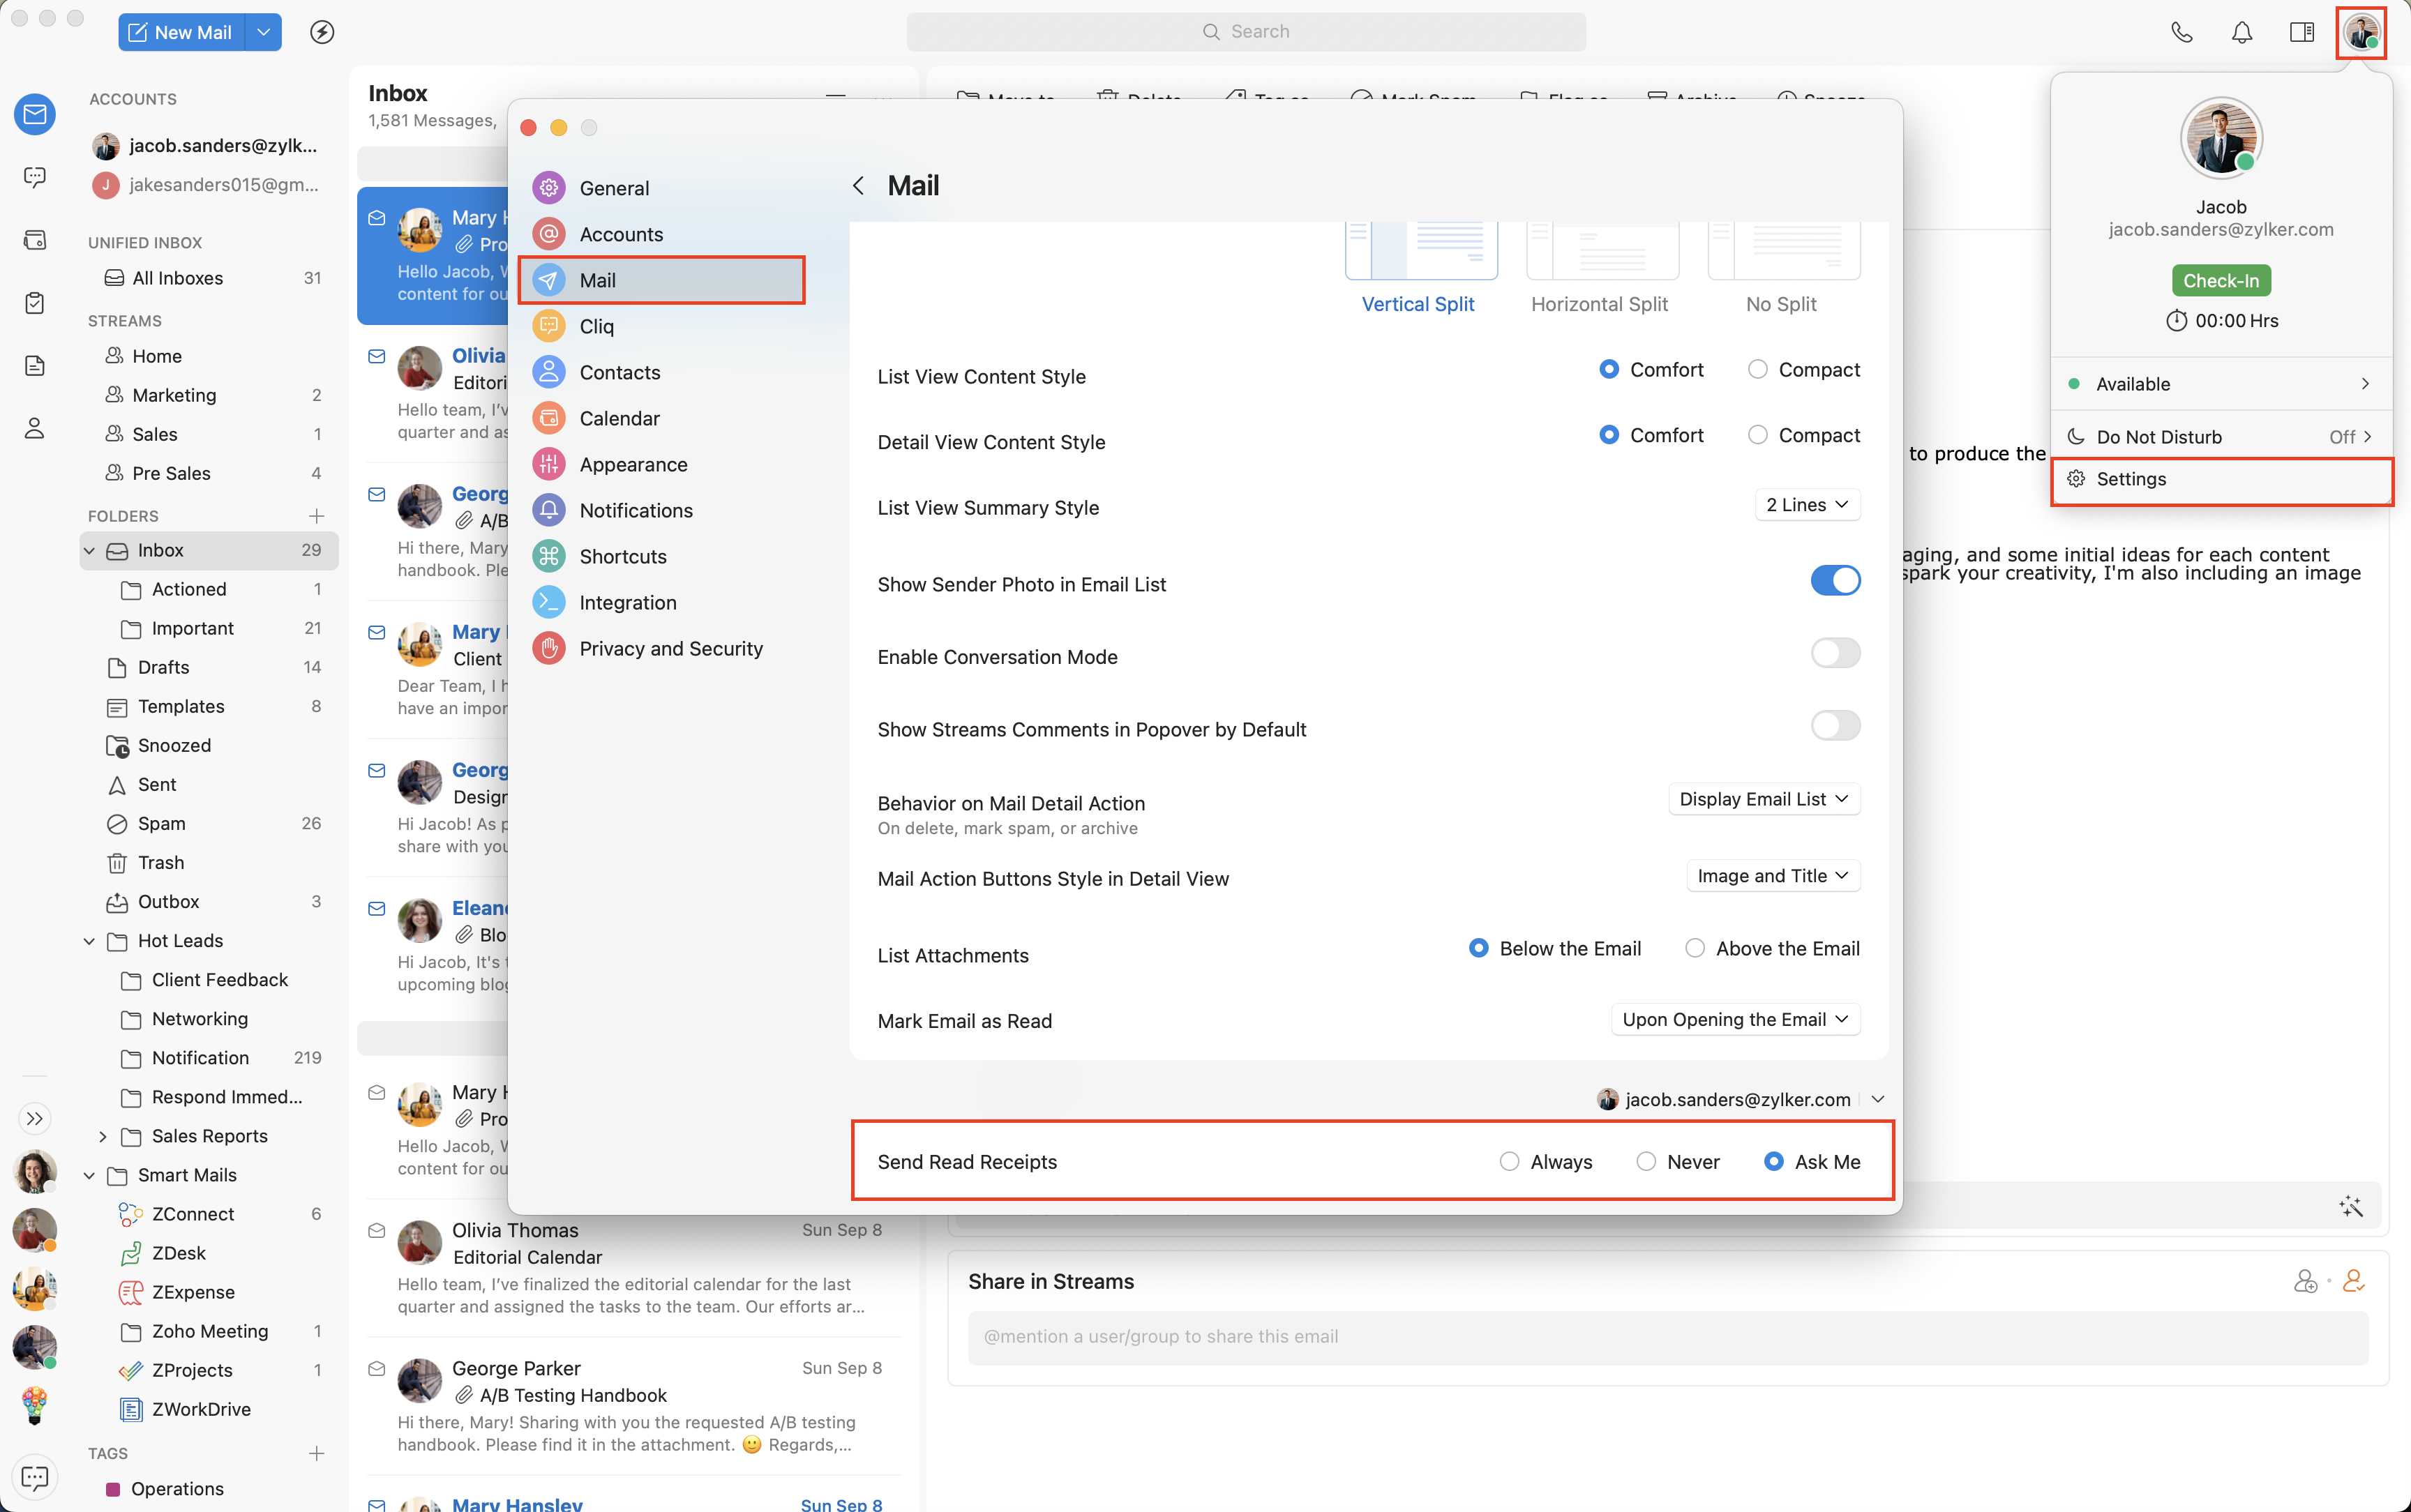Click the New Mail button
The image size is (2411, 1512).
(181, 32)
